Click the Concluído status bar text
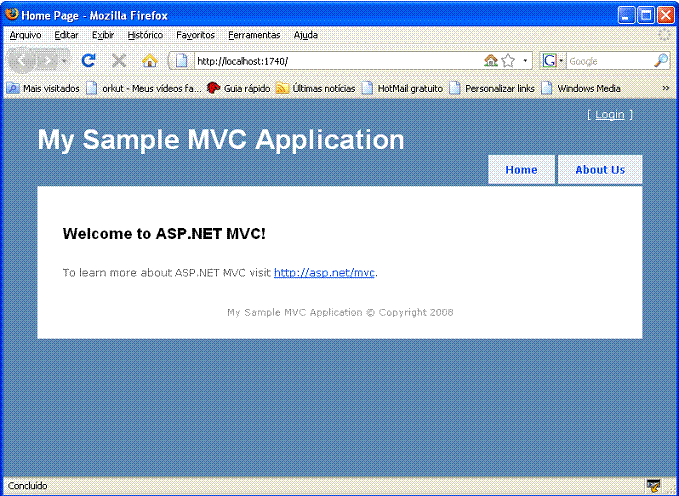The height and width of the screenshot is (496, 679). [27, 486]
